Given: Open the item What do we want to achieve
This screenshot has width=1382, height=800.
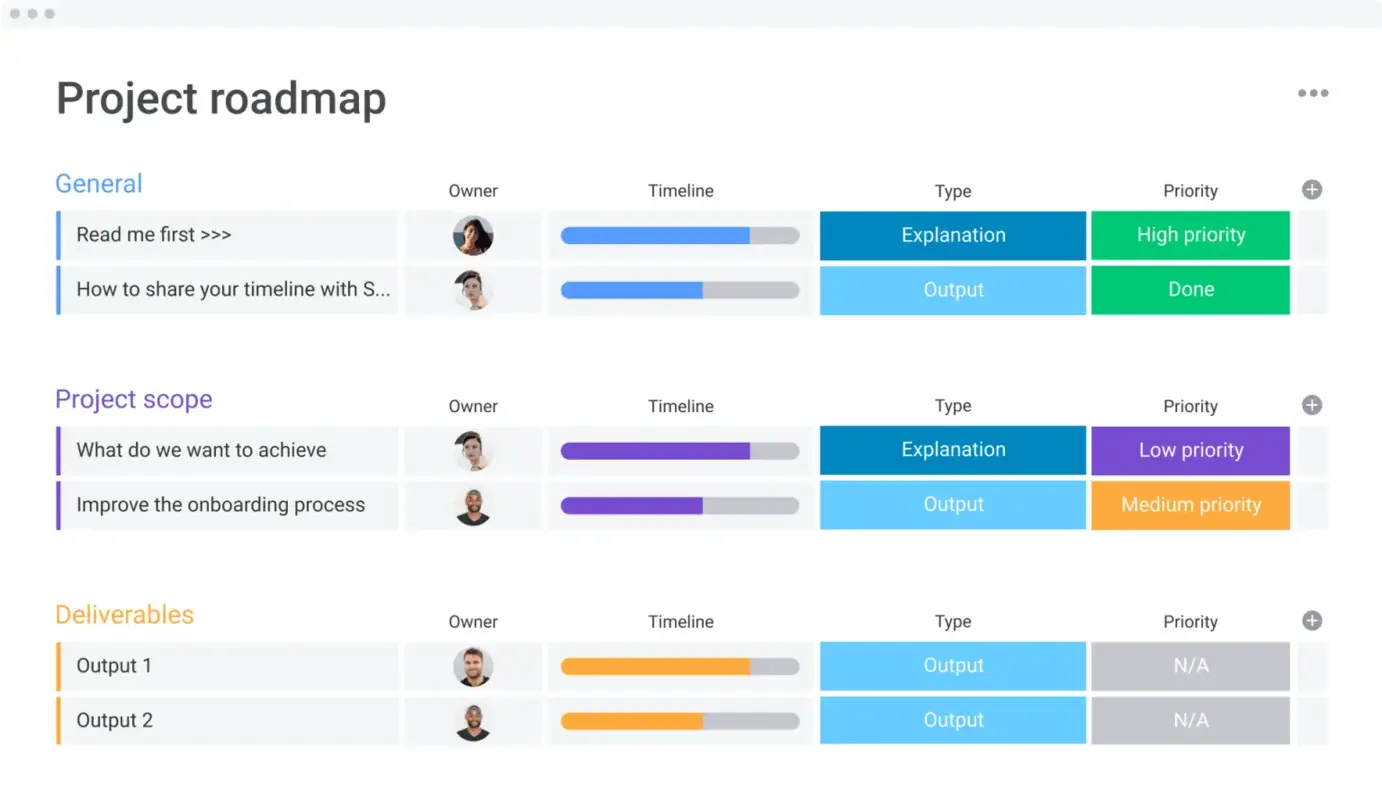Looking at the screenshot, I should [201, 450].
